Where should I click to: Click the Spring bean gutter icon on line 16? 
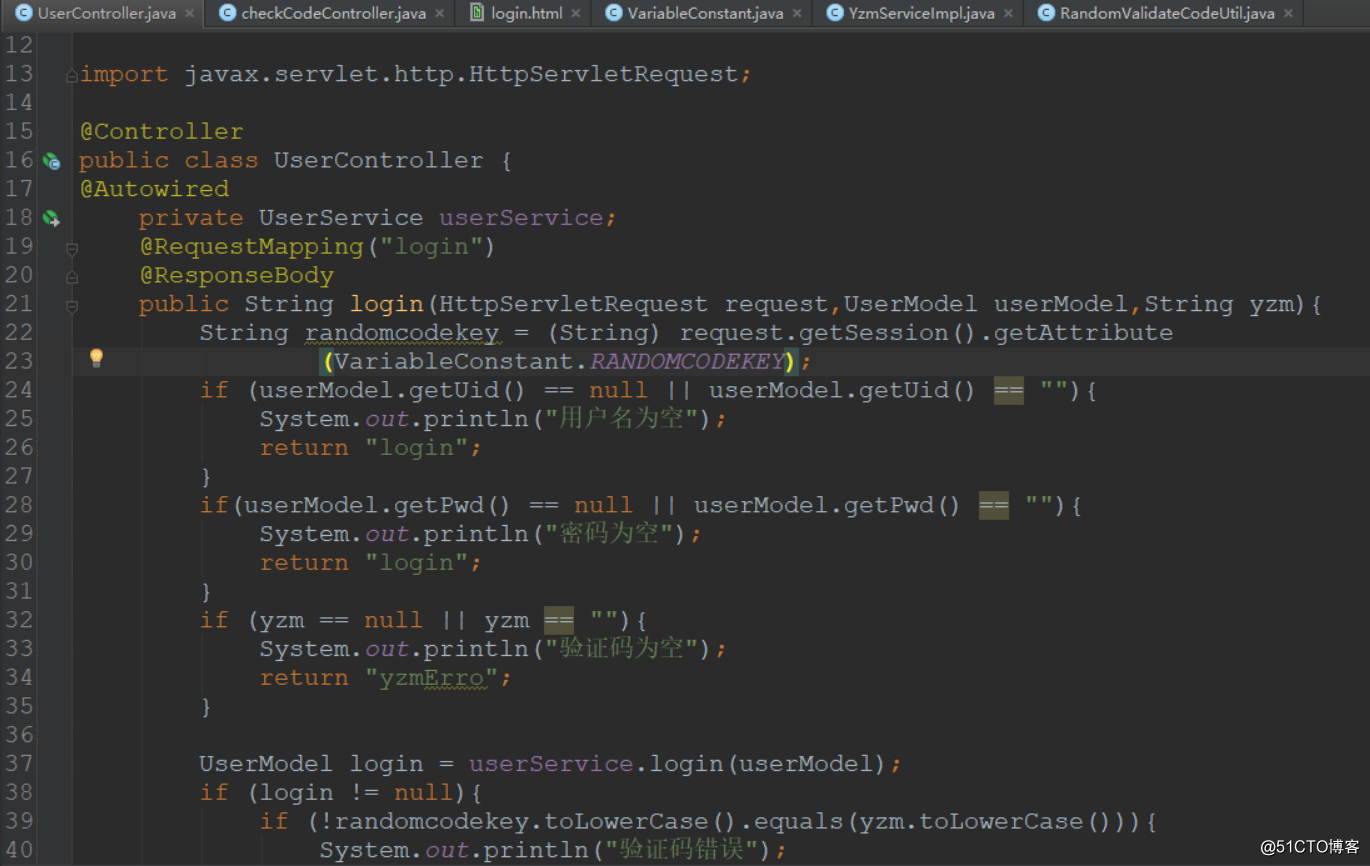click(x=51, y=160)
